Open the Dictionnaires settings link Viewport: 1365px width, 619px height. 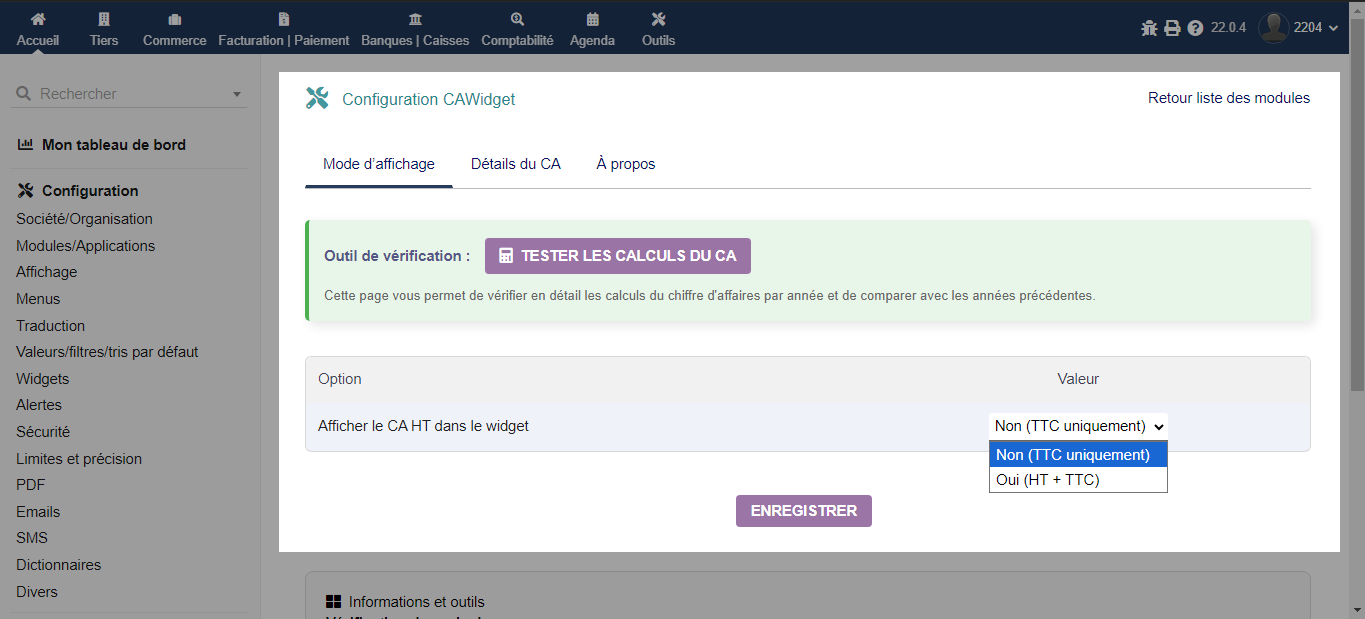pyautogui.click(x=58, y=565)
